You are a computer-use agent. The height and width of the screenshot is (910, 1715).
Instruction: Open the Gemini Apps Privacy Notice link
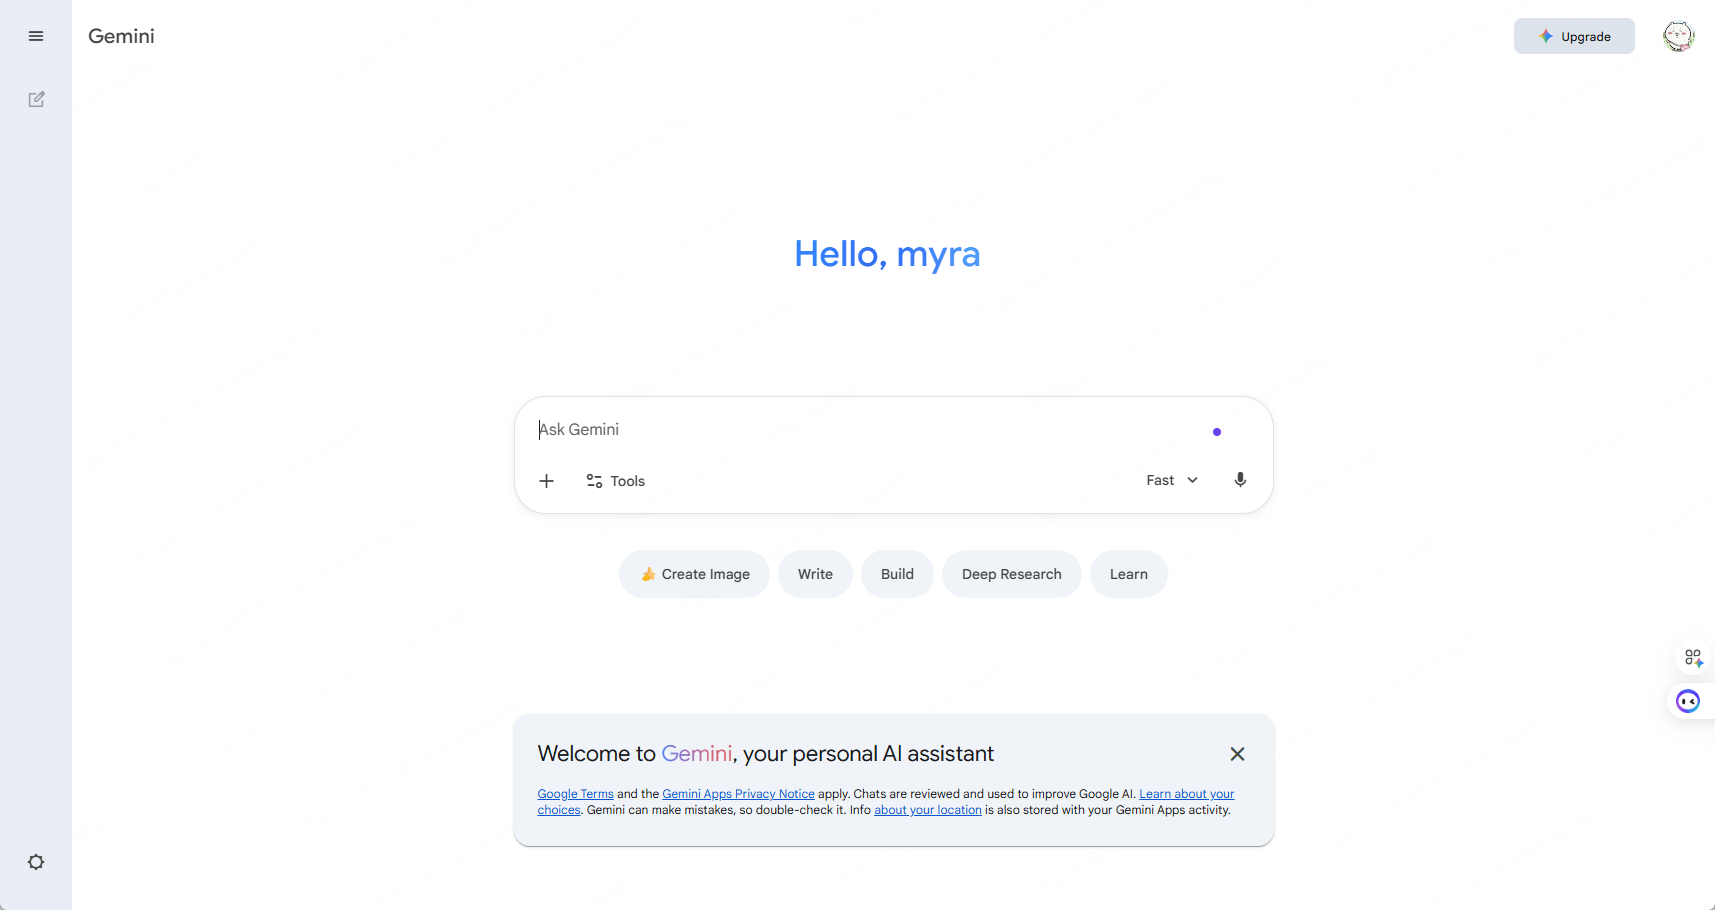(738, 794)
